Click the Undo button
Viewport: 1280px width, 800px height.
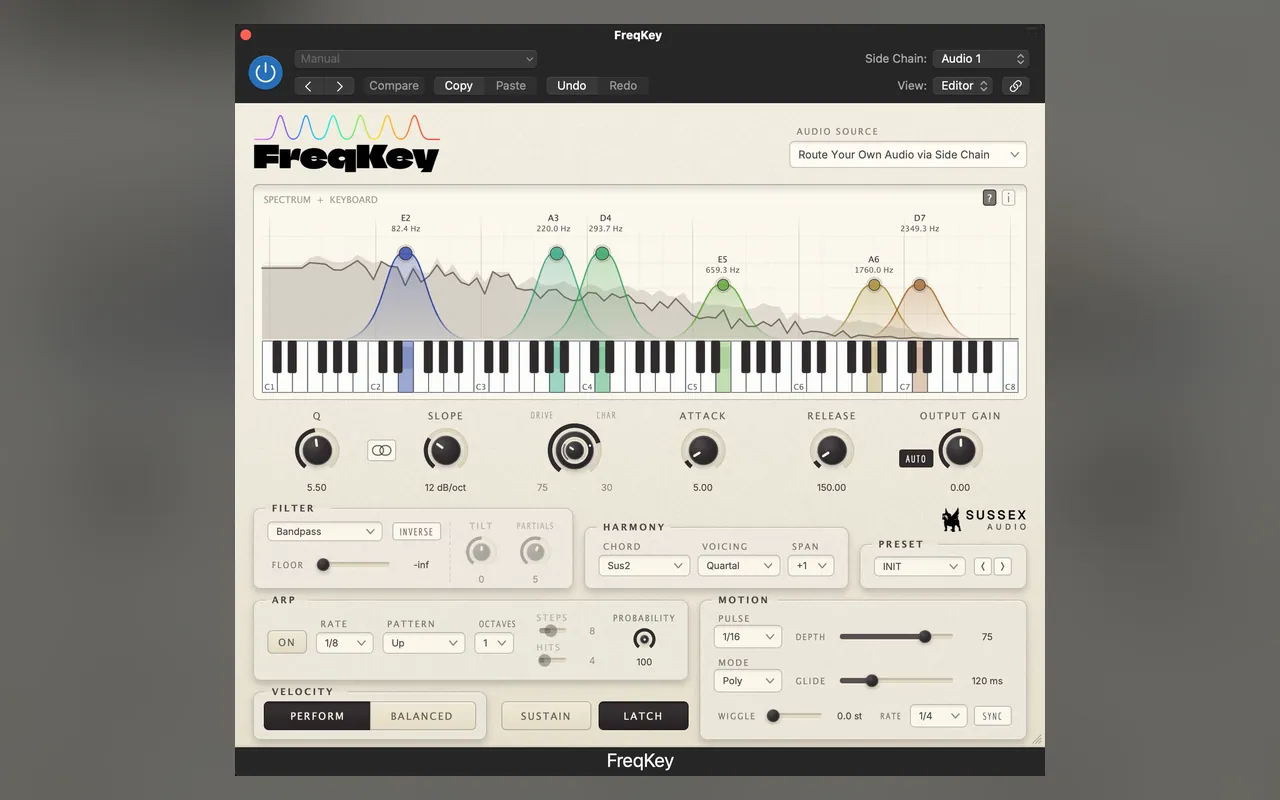(572, 86)
